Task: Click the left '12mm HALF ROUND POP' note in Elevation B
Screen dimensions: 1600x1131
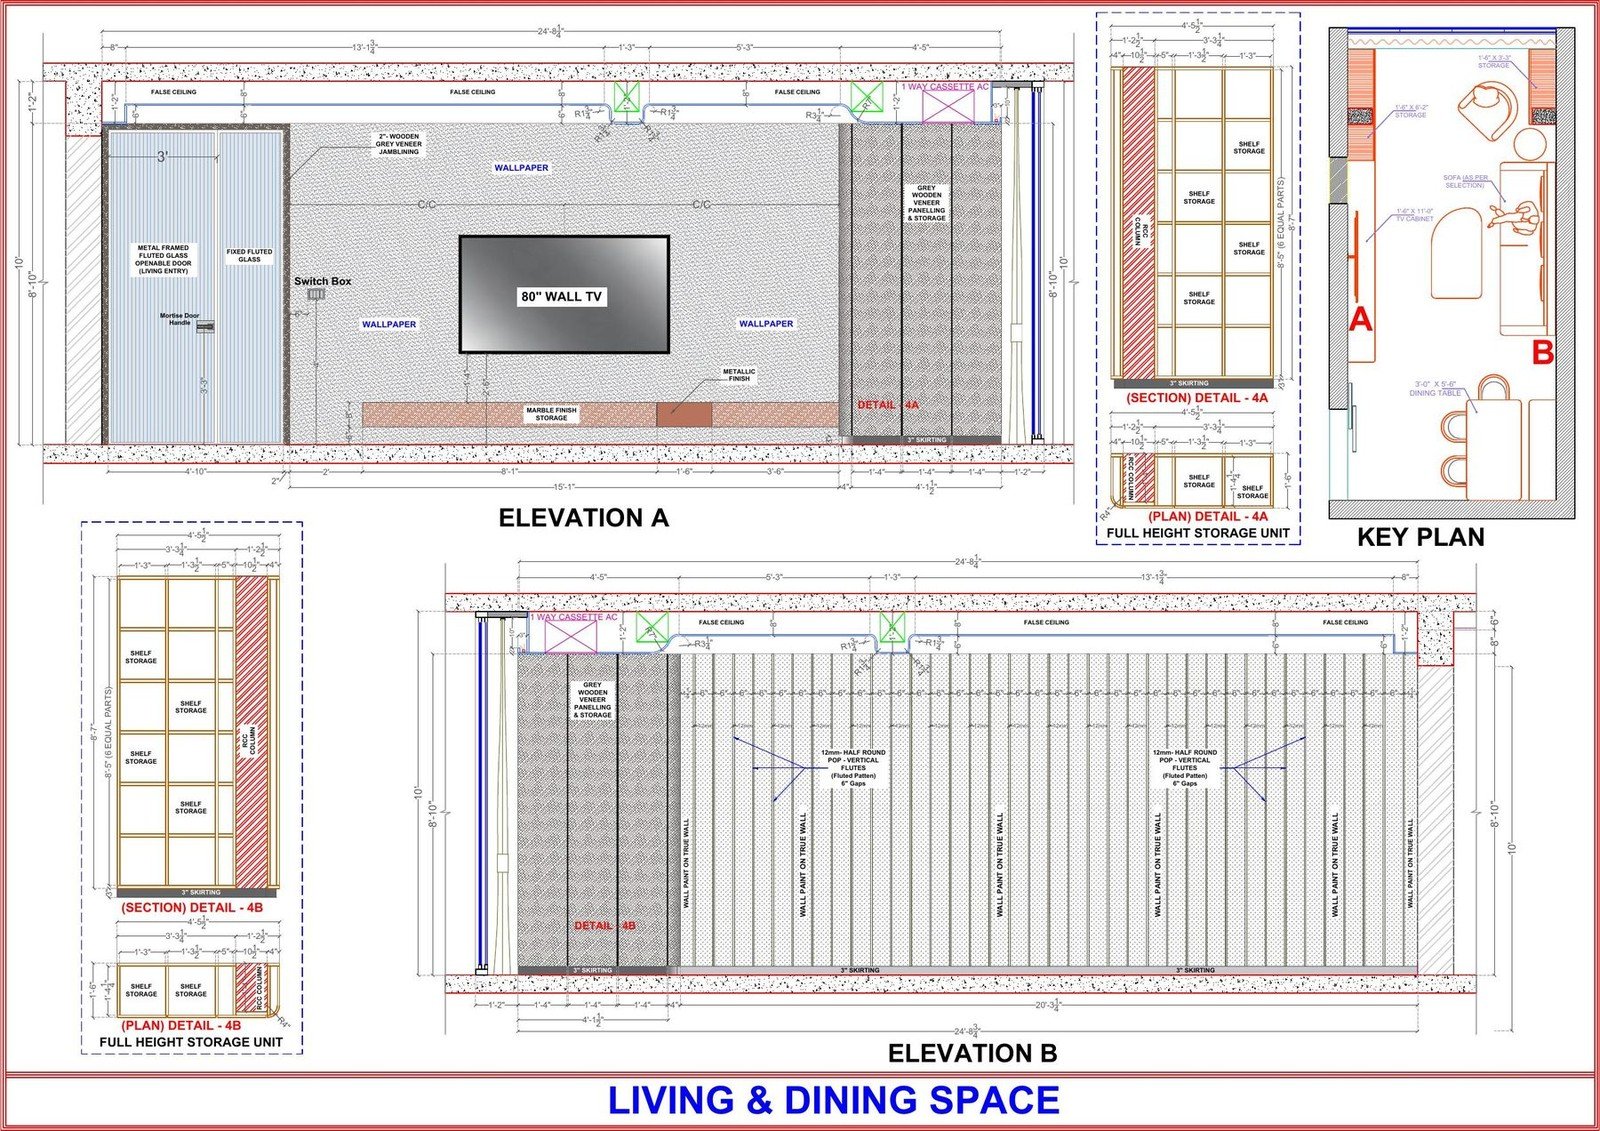Action: pos(853,768)
